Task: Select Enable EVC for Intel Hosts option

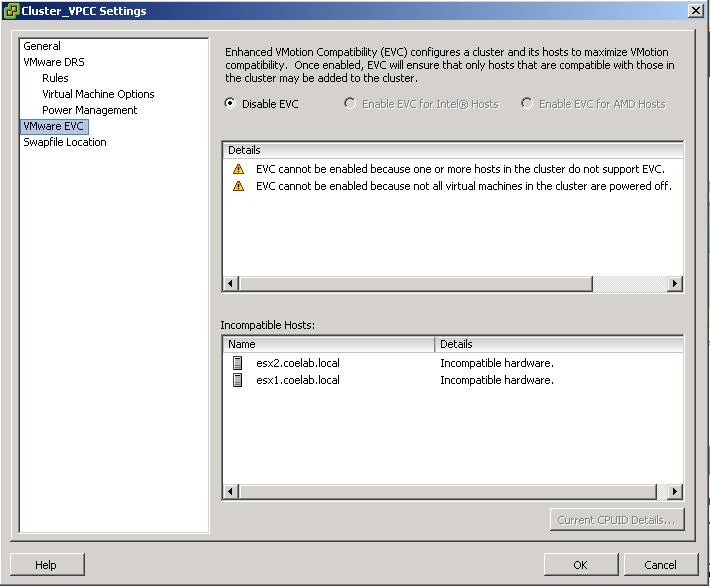Action: pos(350,104)
